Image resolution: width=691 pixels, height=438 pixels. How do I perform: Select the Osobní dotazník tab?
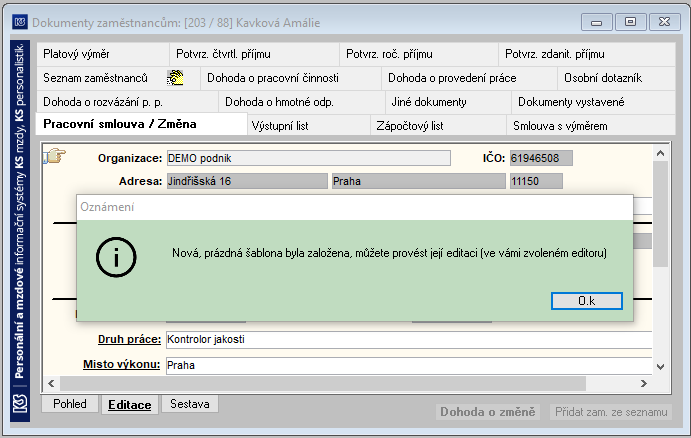[617, 78]
